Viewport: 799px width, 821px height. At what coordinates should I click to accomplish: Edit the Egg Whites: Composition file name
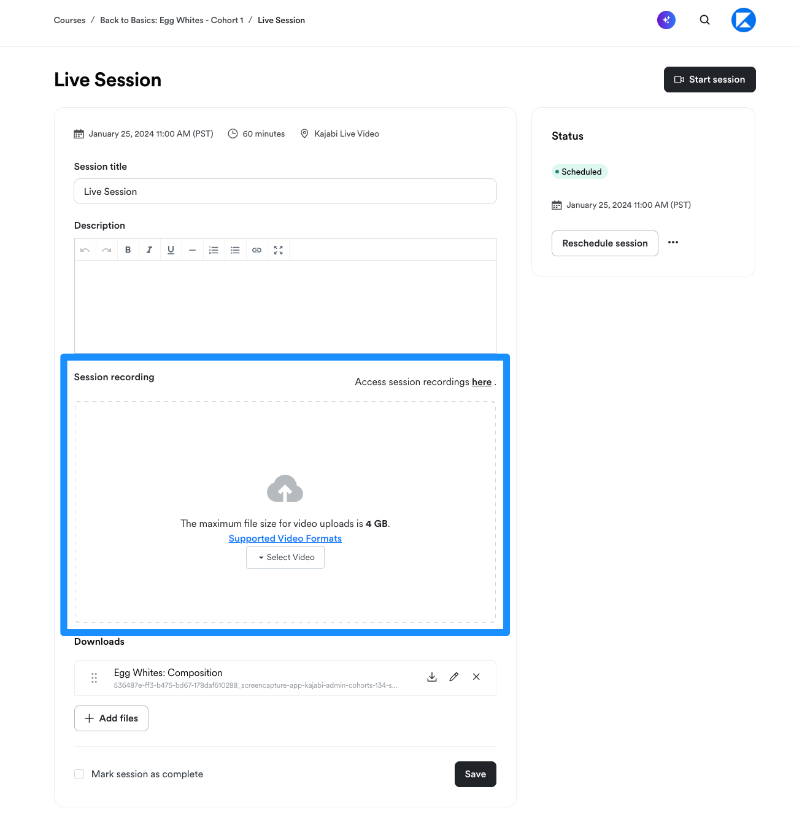[x=454, y=677]
